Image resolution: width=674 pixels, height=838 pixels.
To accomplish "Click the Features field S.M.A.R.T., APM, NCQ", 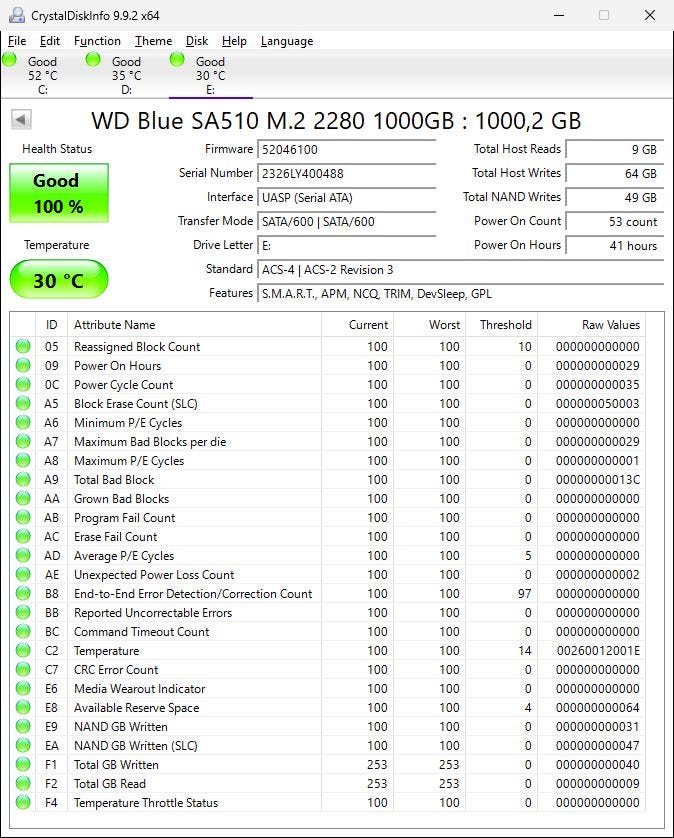I will (x=460, y=293).
